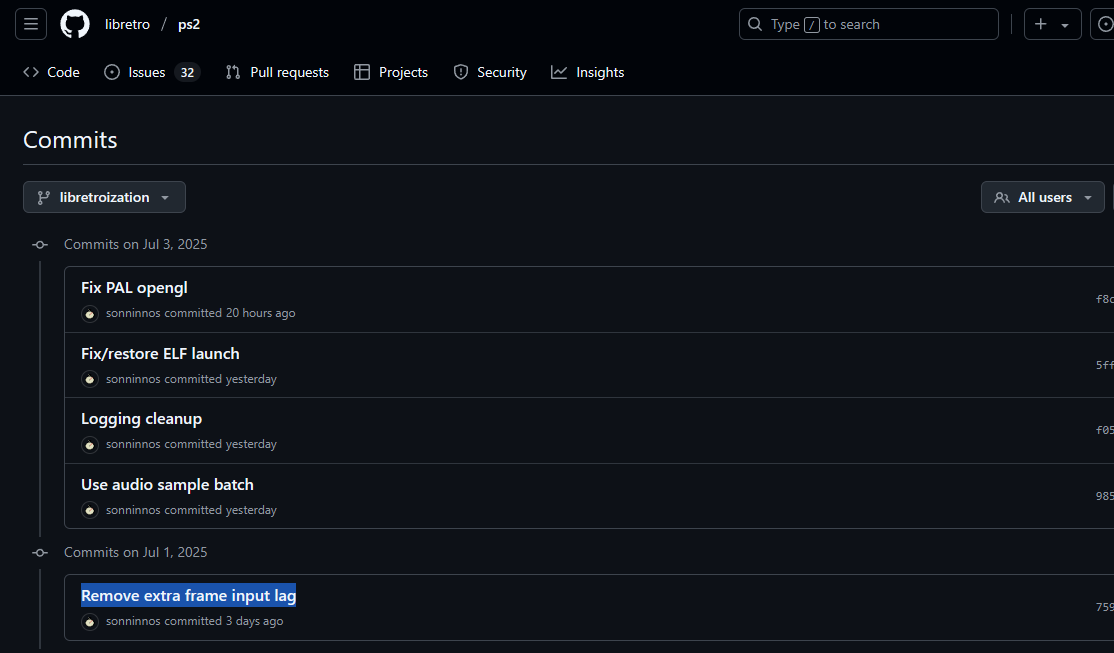
Task: Click the Projects table icon
Action: (x=362, y=72)
